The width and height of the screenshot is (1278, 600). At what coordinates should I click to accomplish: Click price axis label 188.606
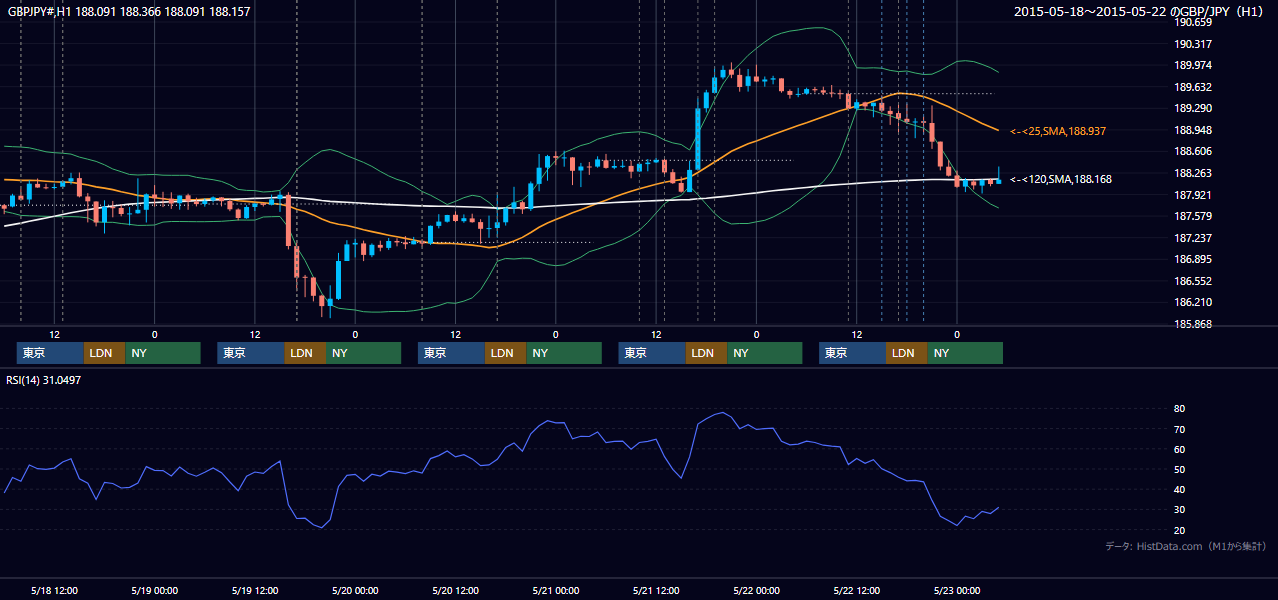[1193, 151]
